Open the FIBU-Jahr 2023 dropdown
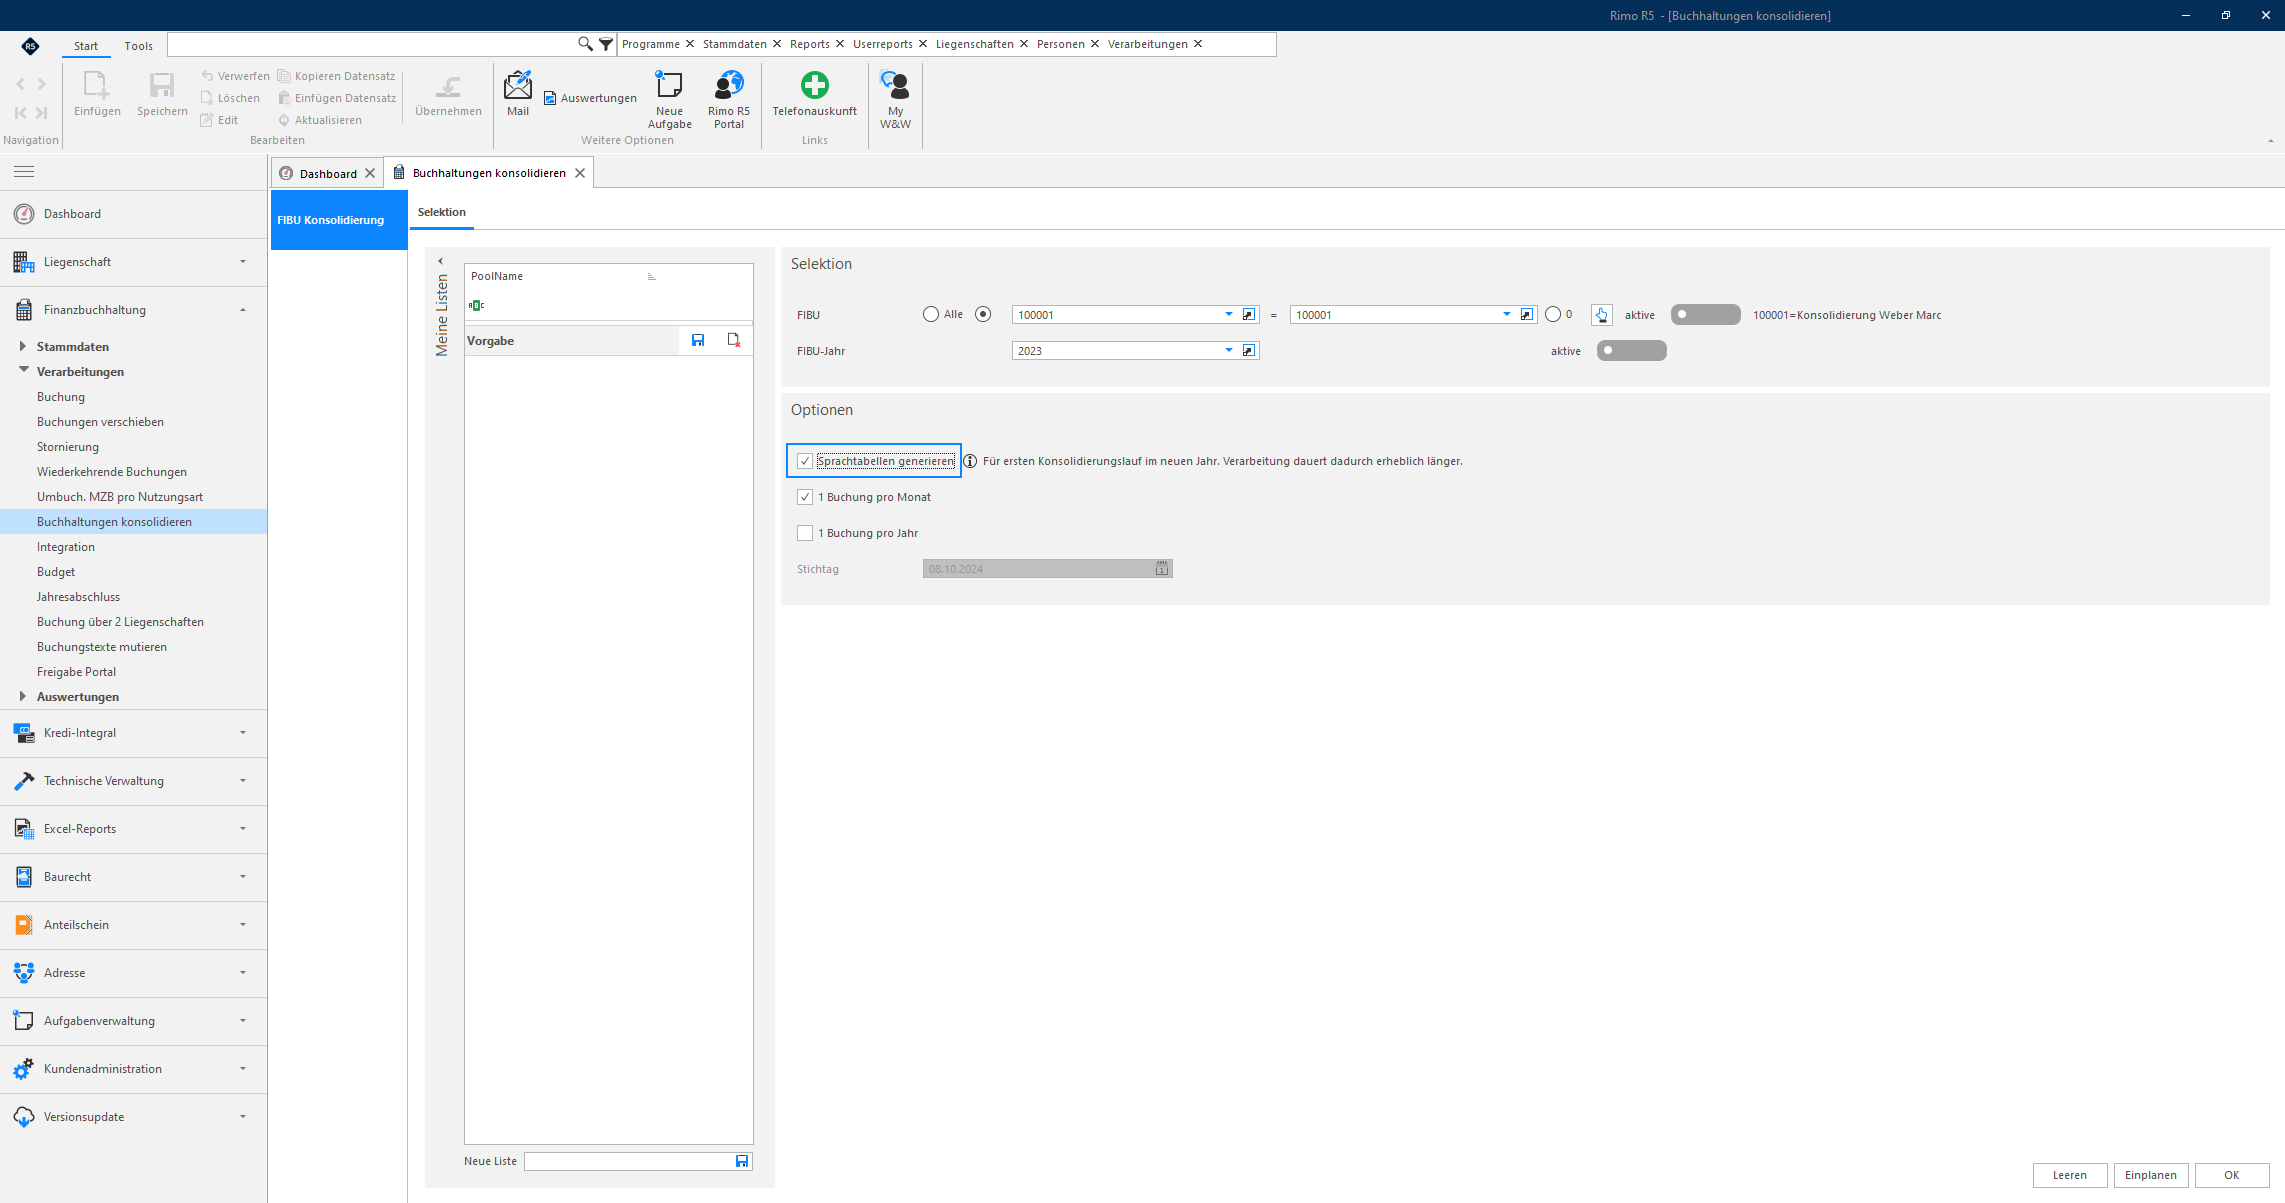 pyautogui.click(x=1229, y=351)
